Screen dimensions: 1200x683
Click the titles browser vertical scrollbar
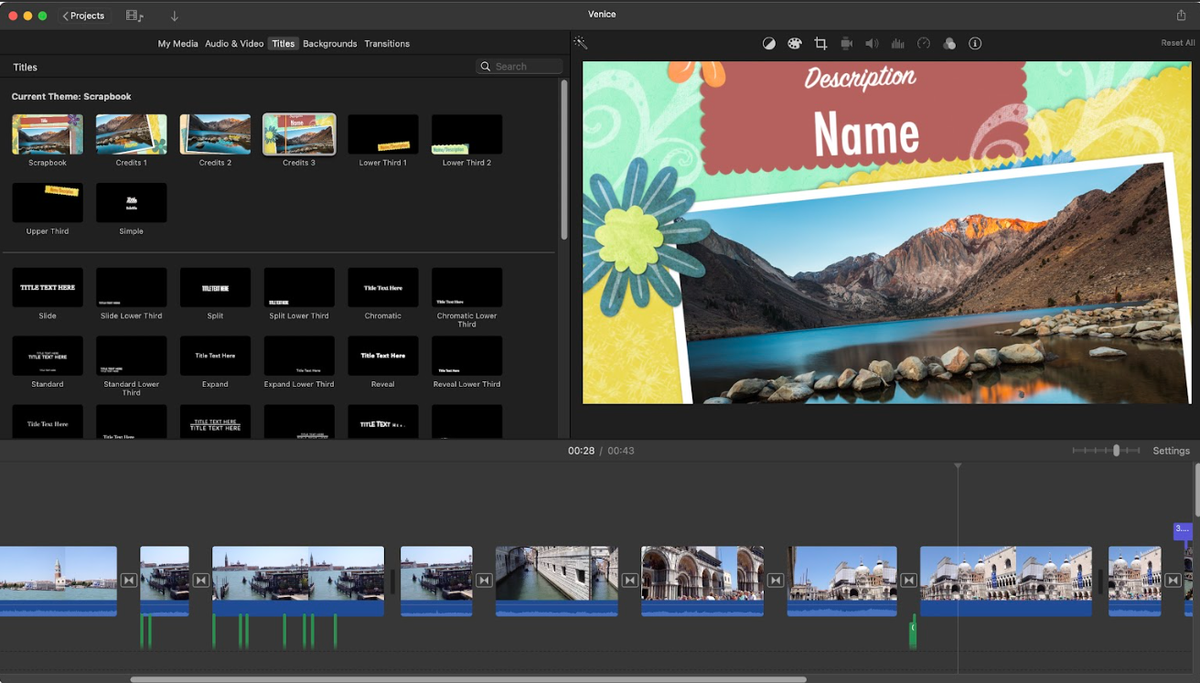(564, 160)
